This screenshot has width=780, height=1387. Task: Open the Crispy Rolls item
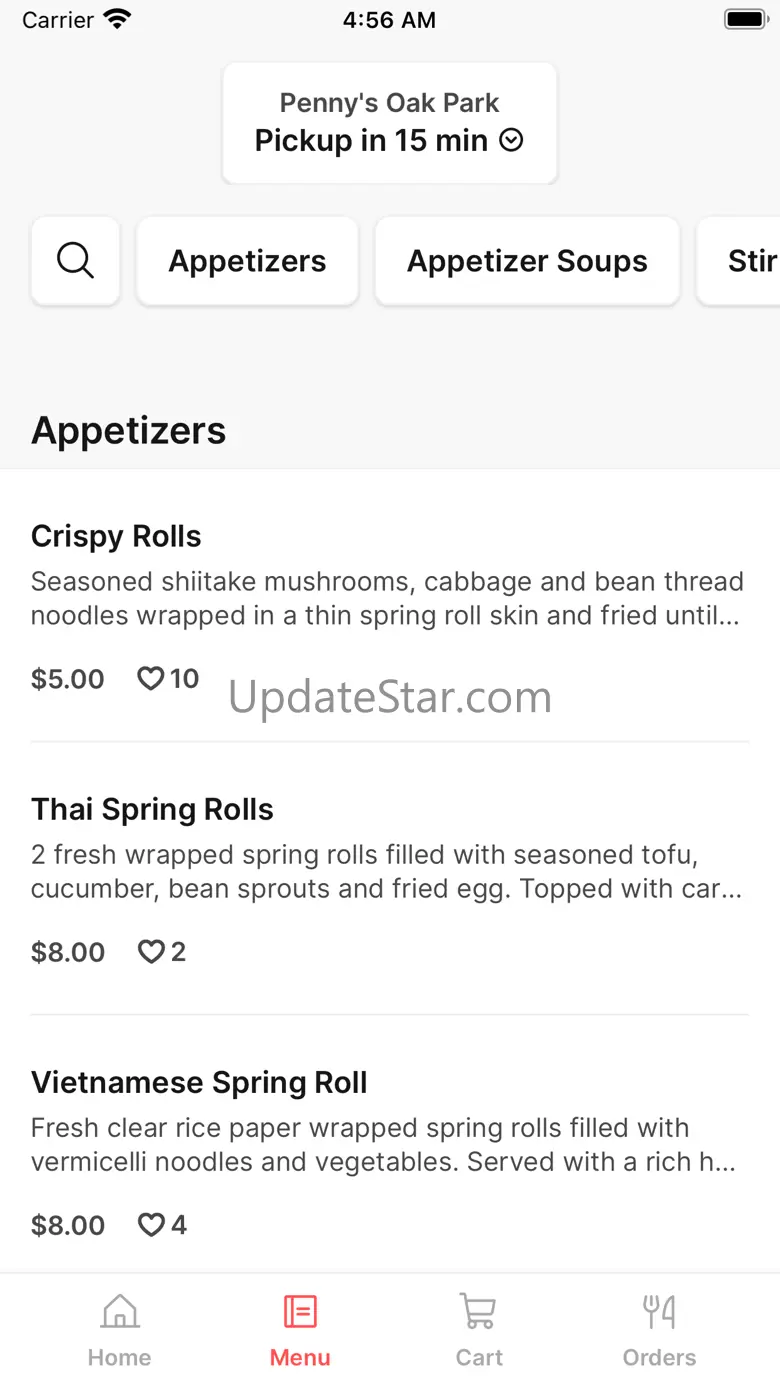[390, 606]
